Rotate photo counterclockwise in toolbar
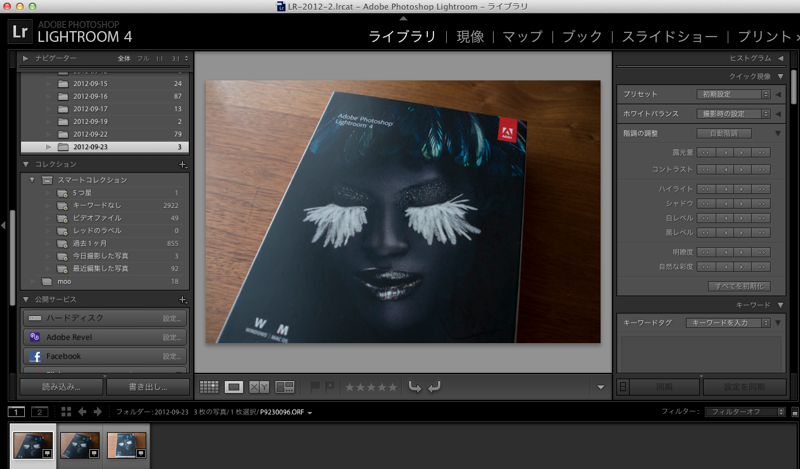Image resolution: width=800 pixels, height=469 pixels. (x=415, y=387)
